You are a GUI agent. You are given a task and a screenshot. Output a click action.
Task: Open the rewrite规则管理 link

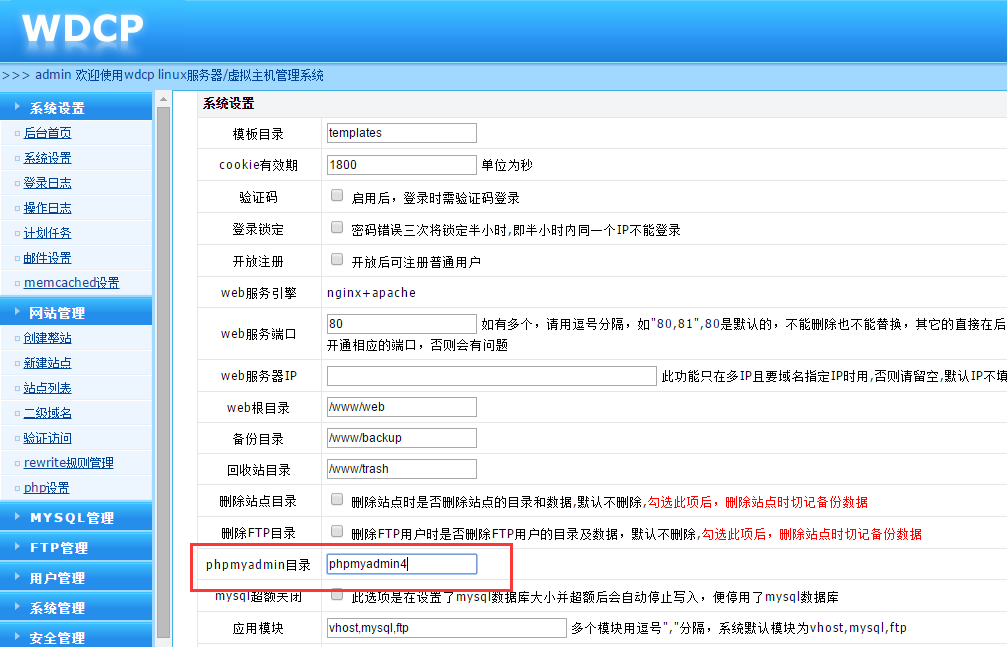tap(68, 463)
